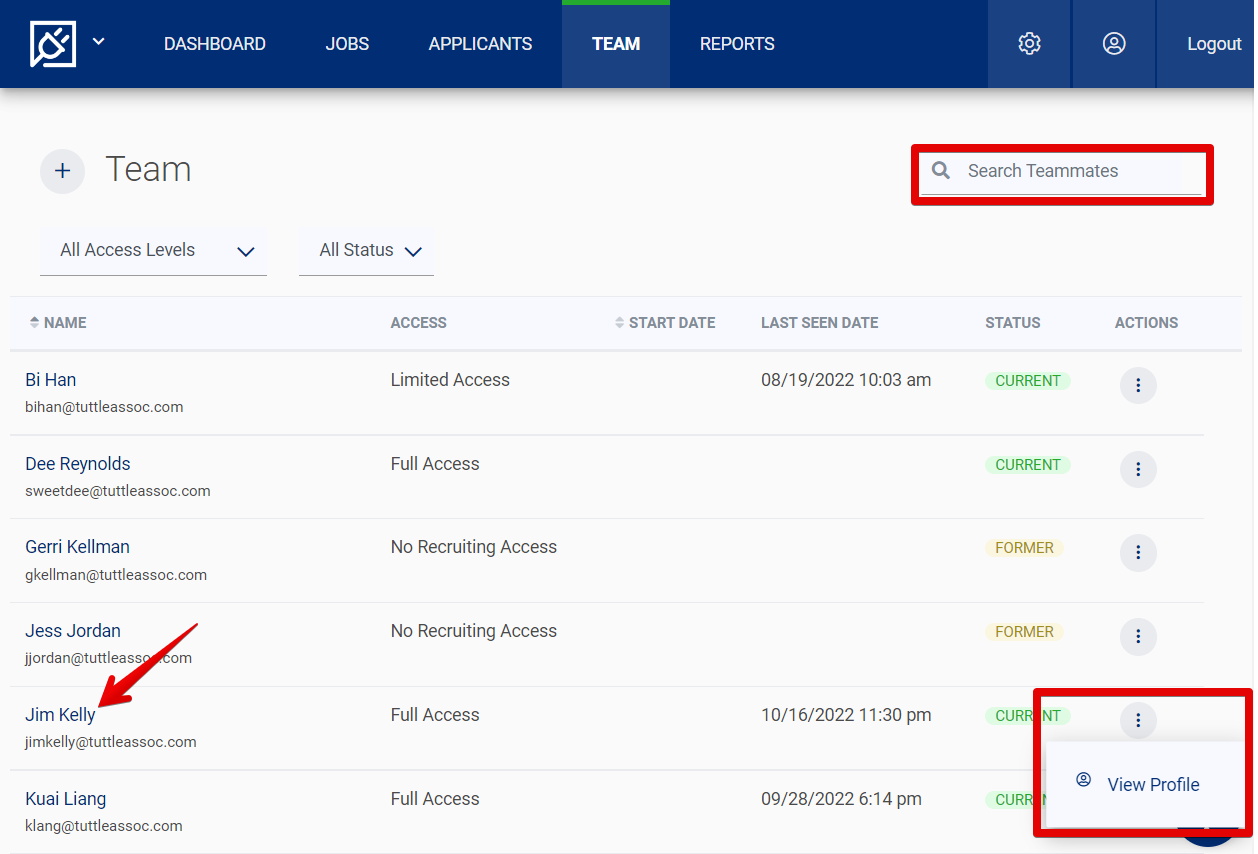Select View Profile from the open menu
The width and height of the screenshot is (1258, 854).
[x=1152, y=784]
